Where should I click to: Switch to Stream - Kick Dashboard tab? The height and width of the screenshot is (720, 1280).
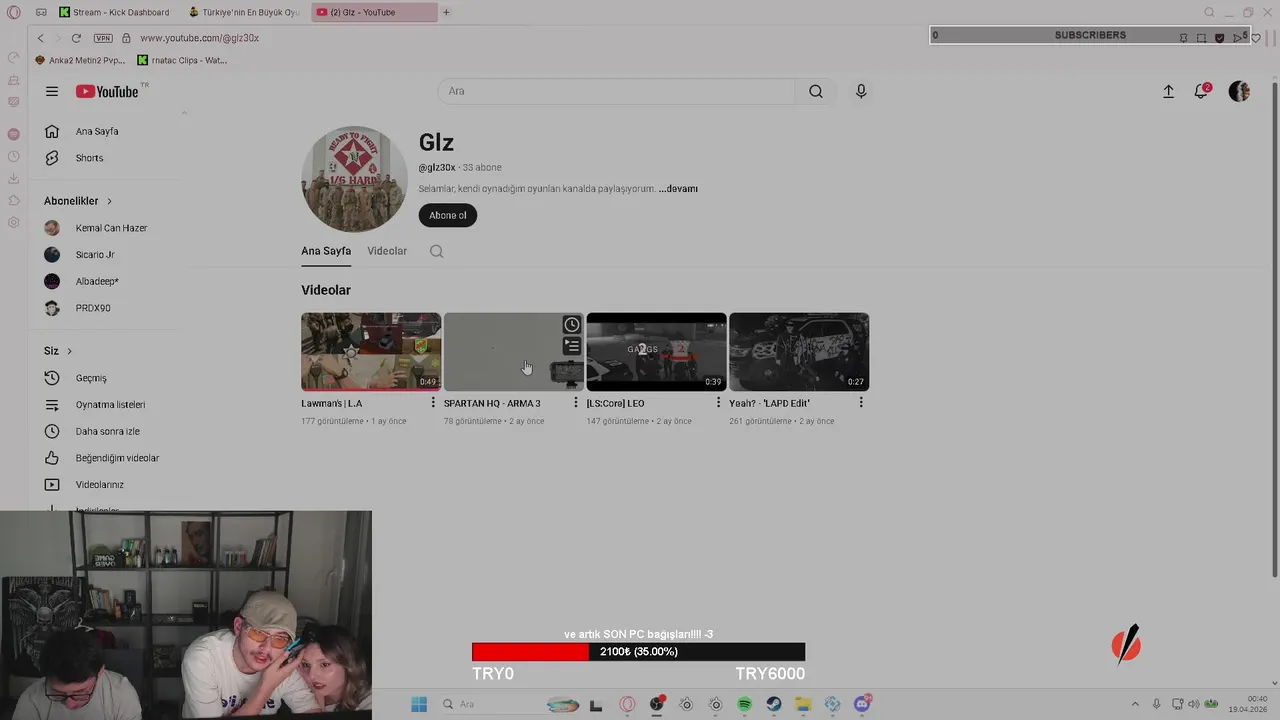click(114, 12)
